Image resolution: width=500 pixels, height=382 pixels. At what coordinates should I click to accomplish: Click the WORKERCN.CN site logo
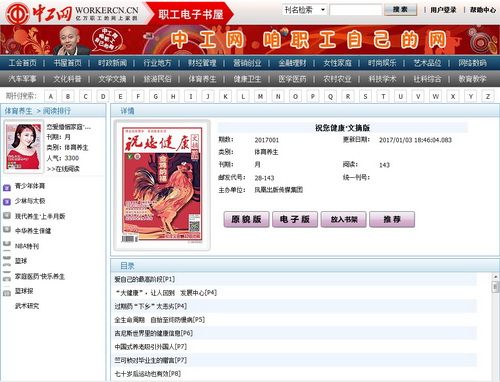click(x=72, y=13)
